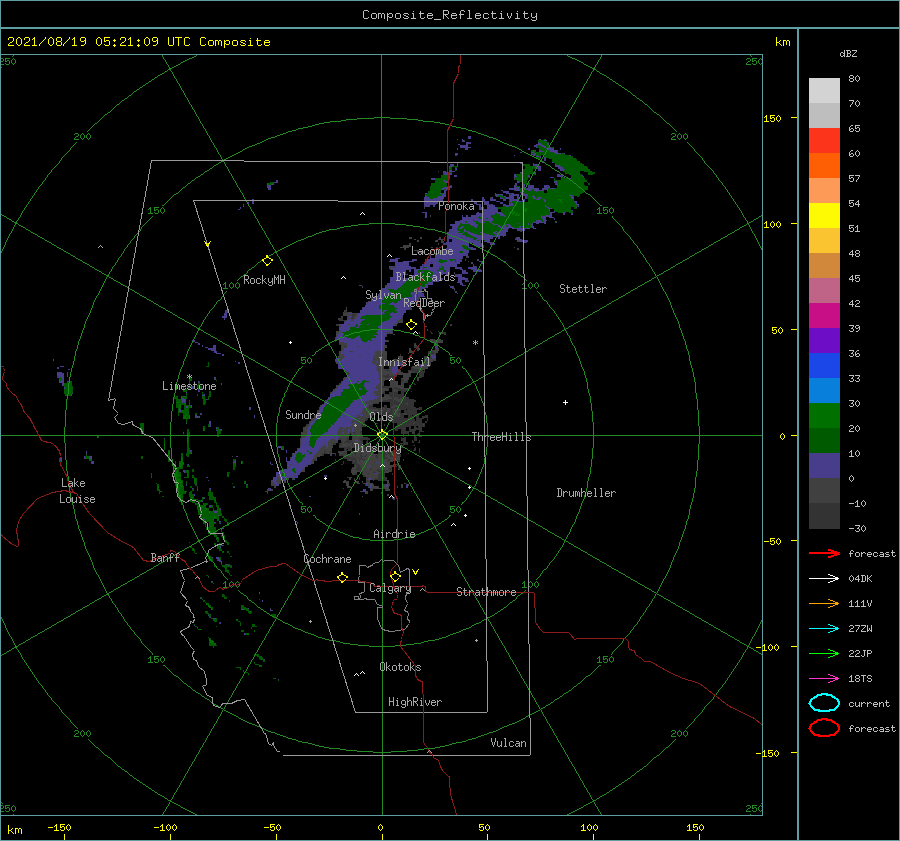Click the cyan current ellipse icon

click(x=824, y=703)
